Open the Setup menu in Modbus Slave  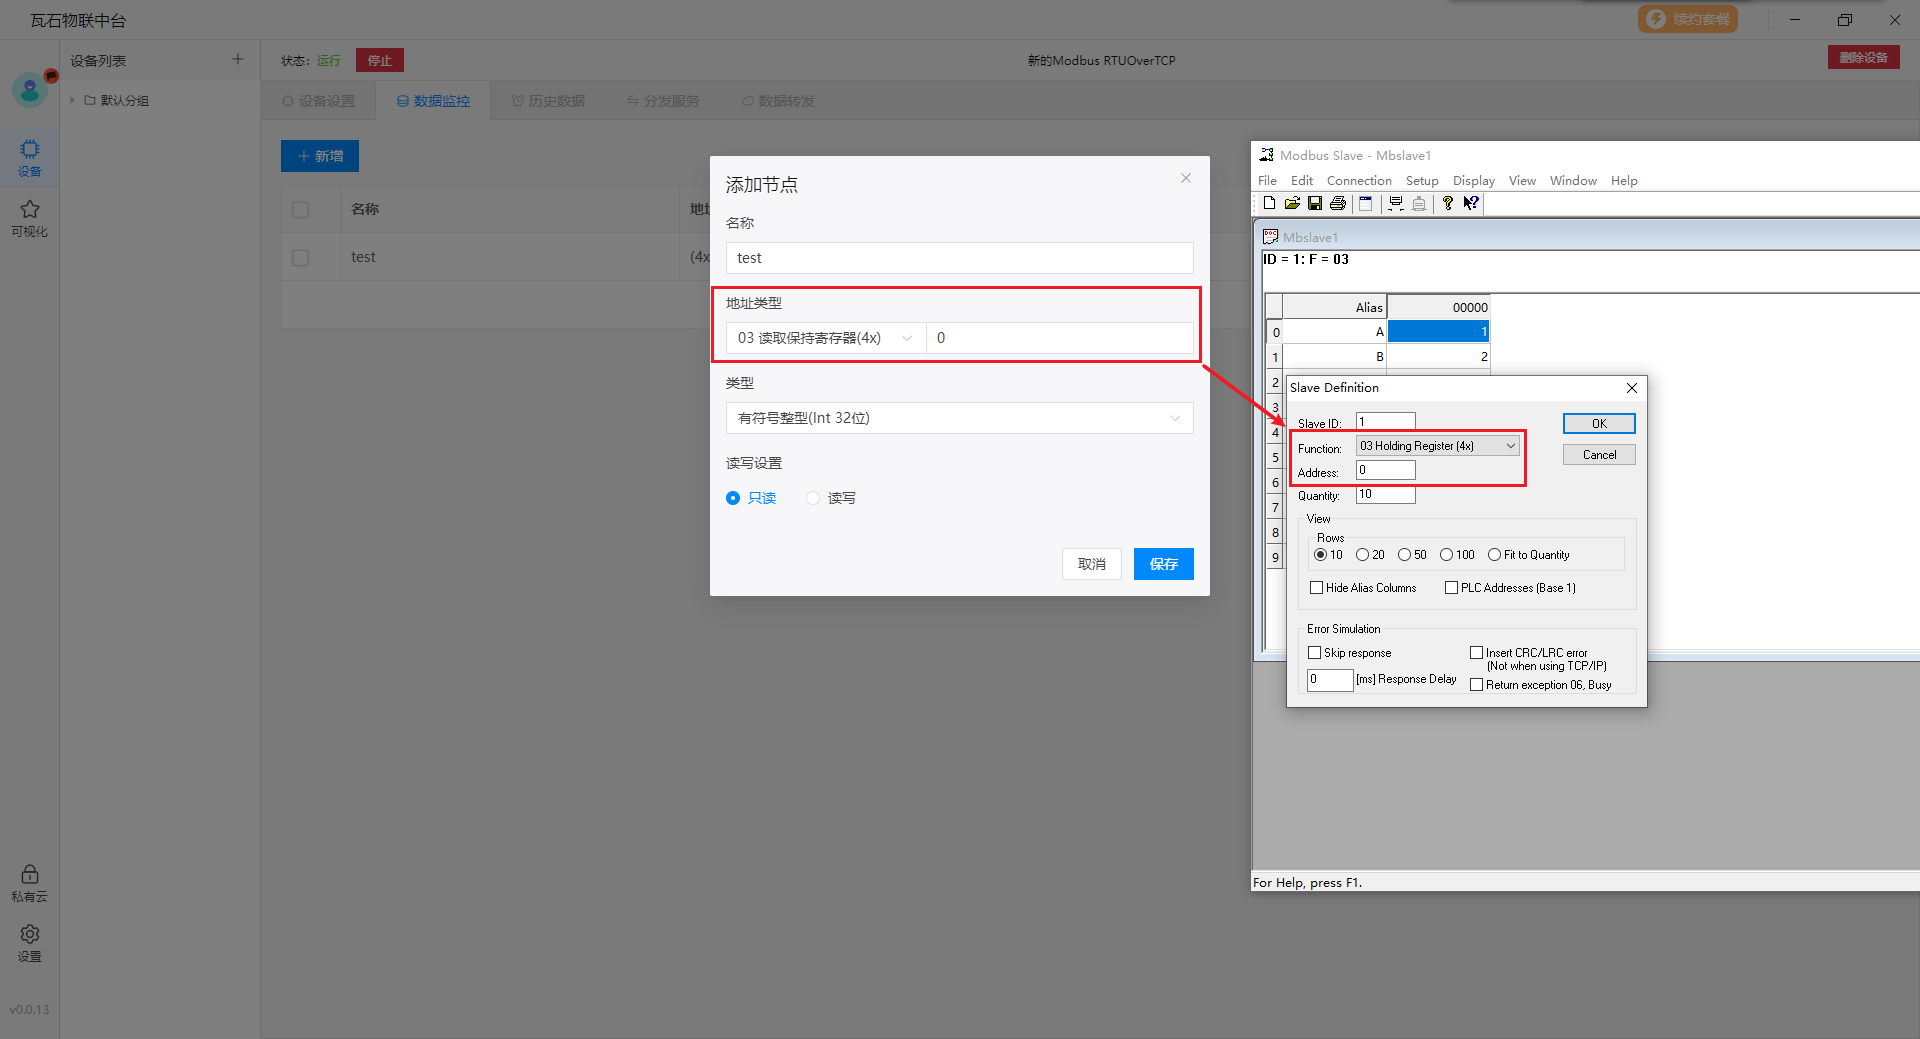(x=1421, y=181)
